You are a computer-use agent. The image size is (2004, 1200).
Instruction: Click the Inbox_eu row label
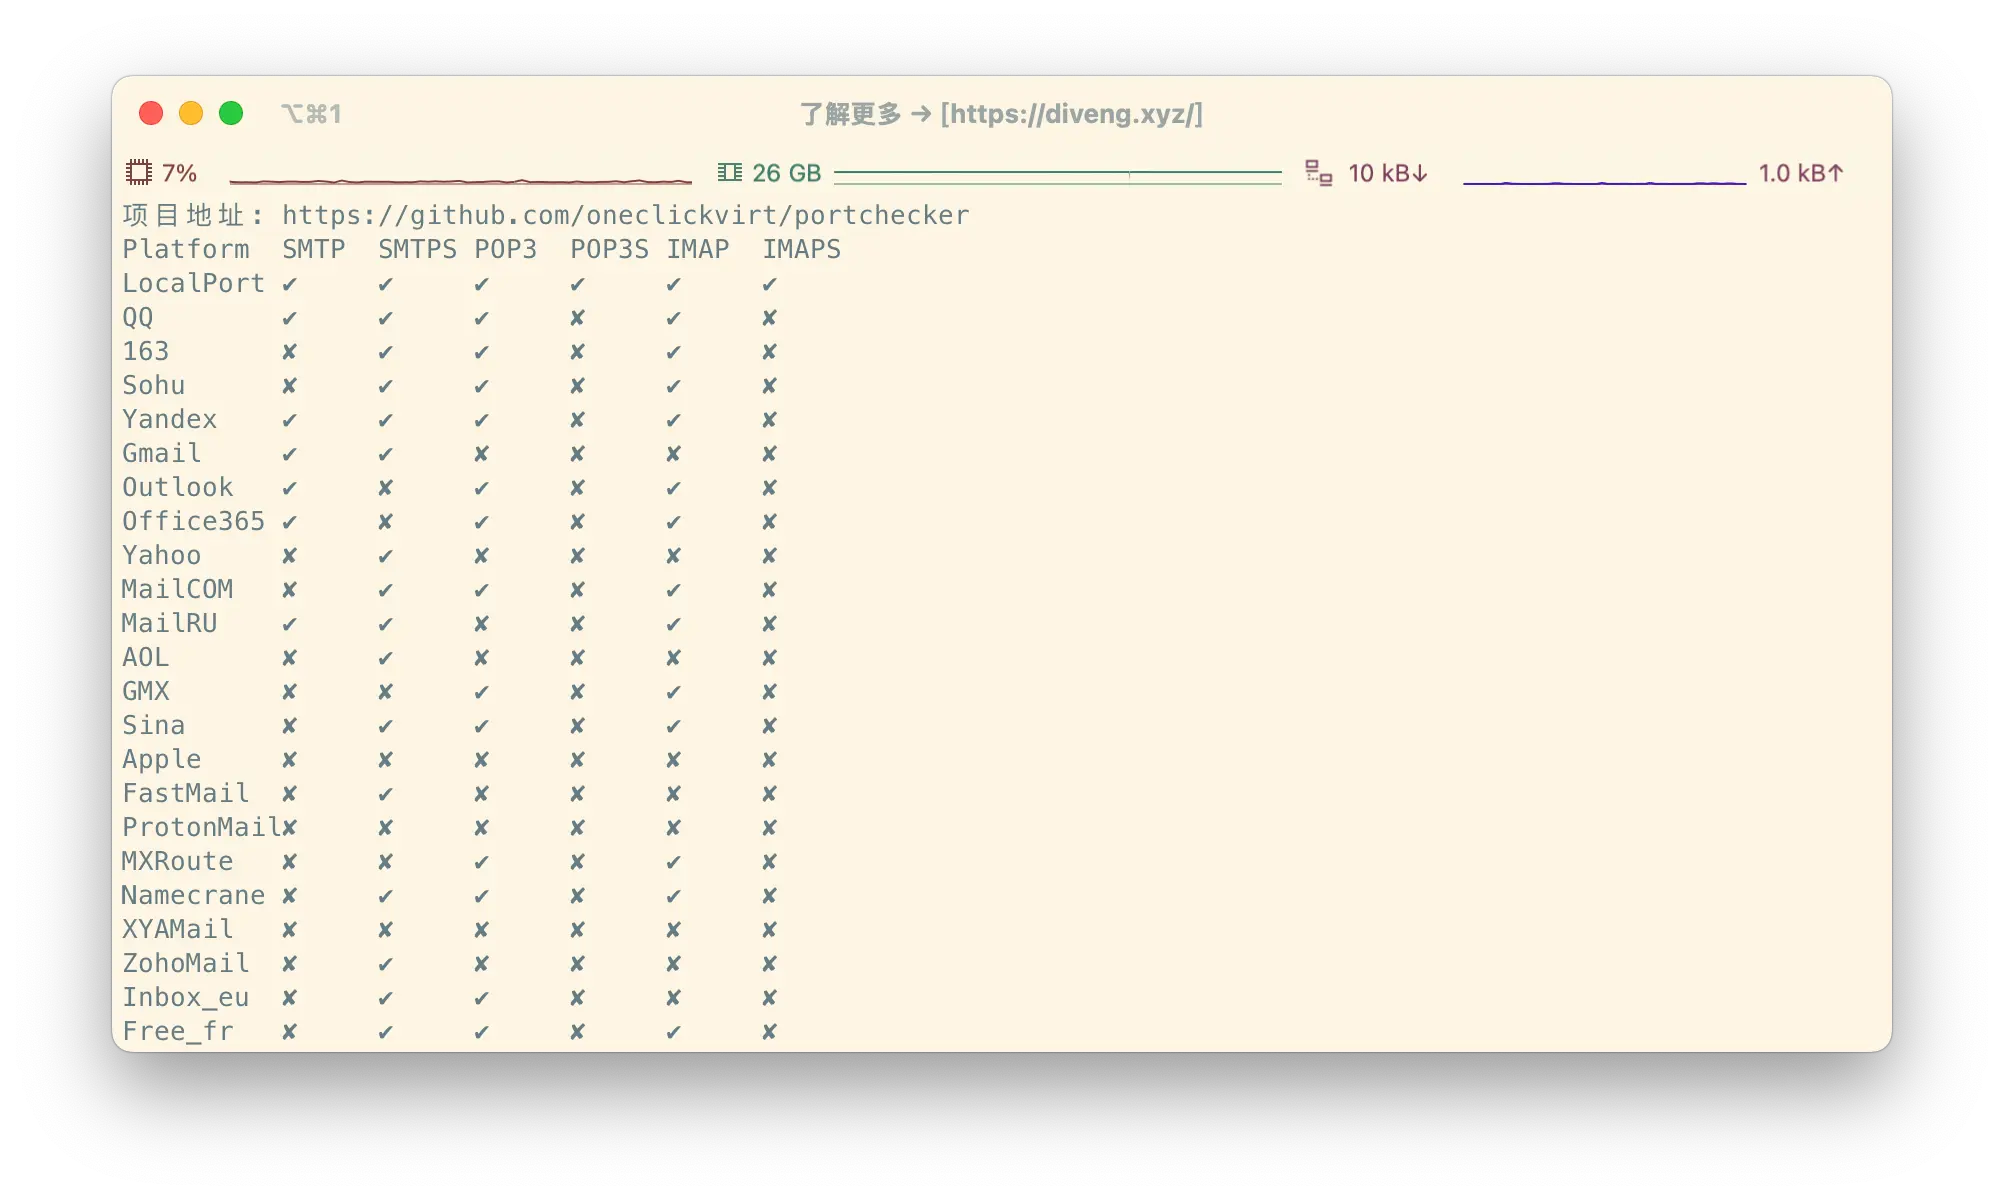point(186,997)
